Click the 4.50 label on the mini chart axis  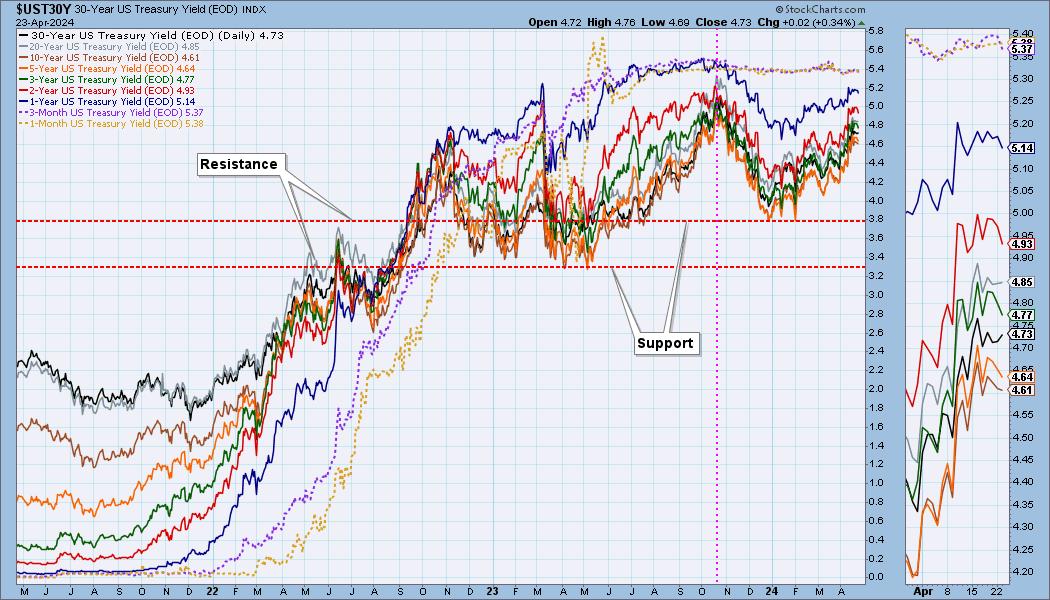[x=1022, y=437]
